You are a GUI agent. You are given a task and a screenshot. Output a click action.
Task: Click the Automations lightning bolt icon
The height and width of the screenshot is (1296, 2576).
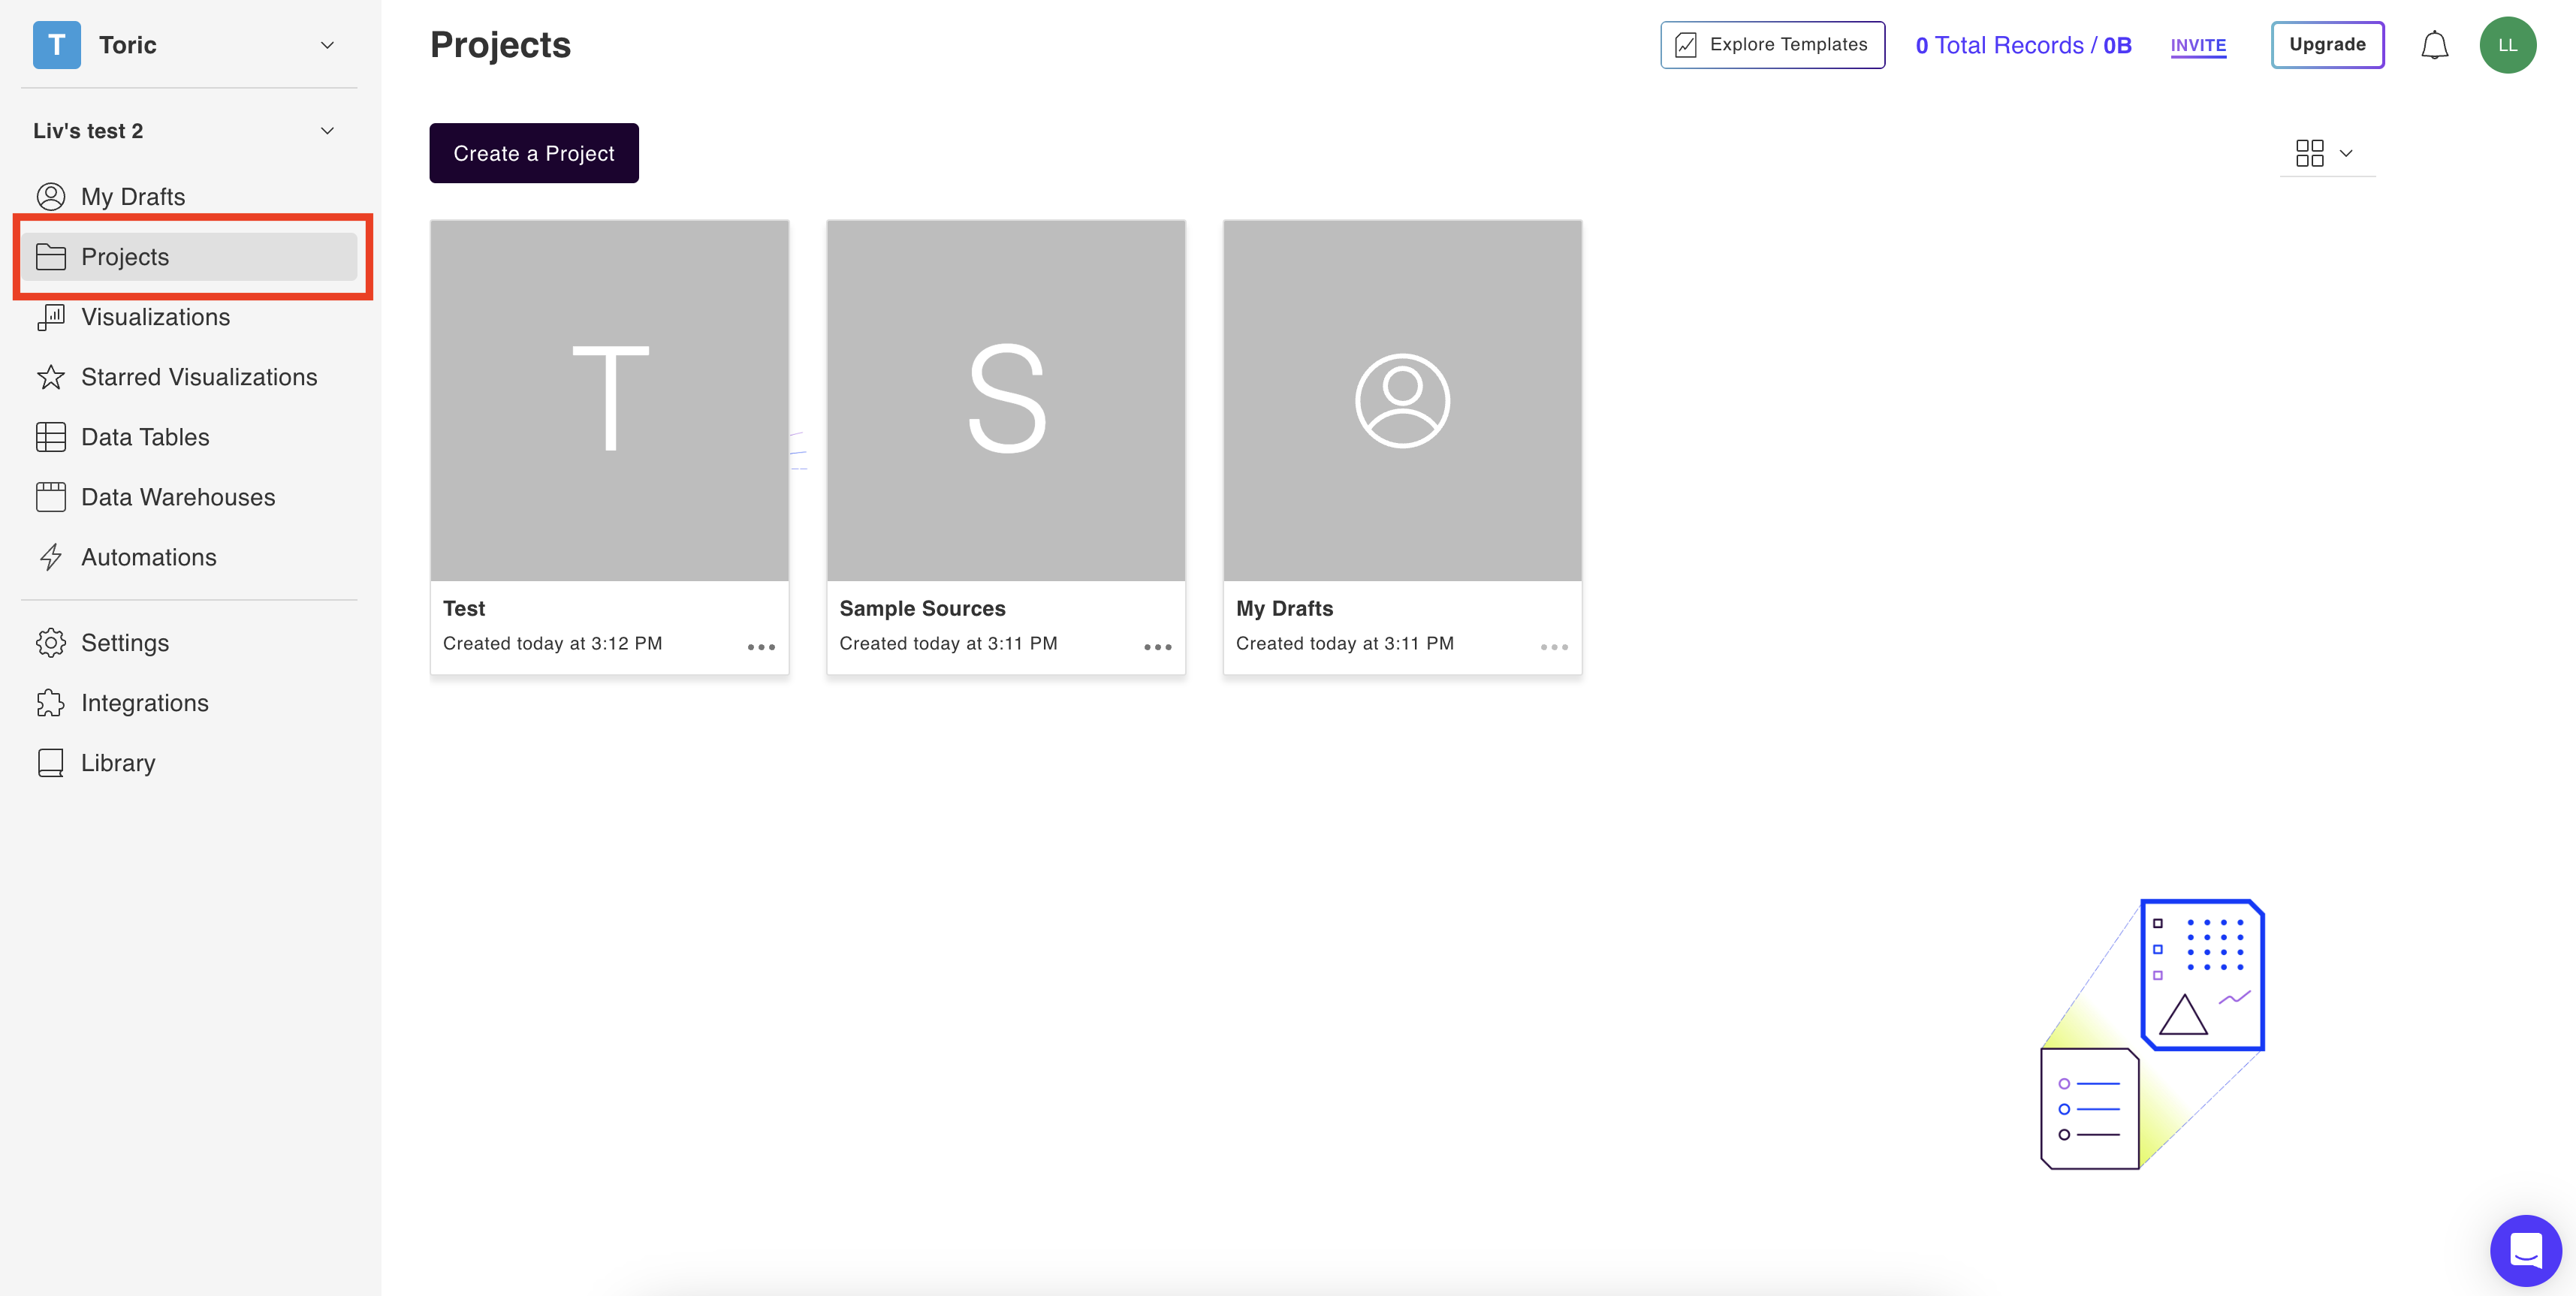coord(51,557)
